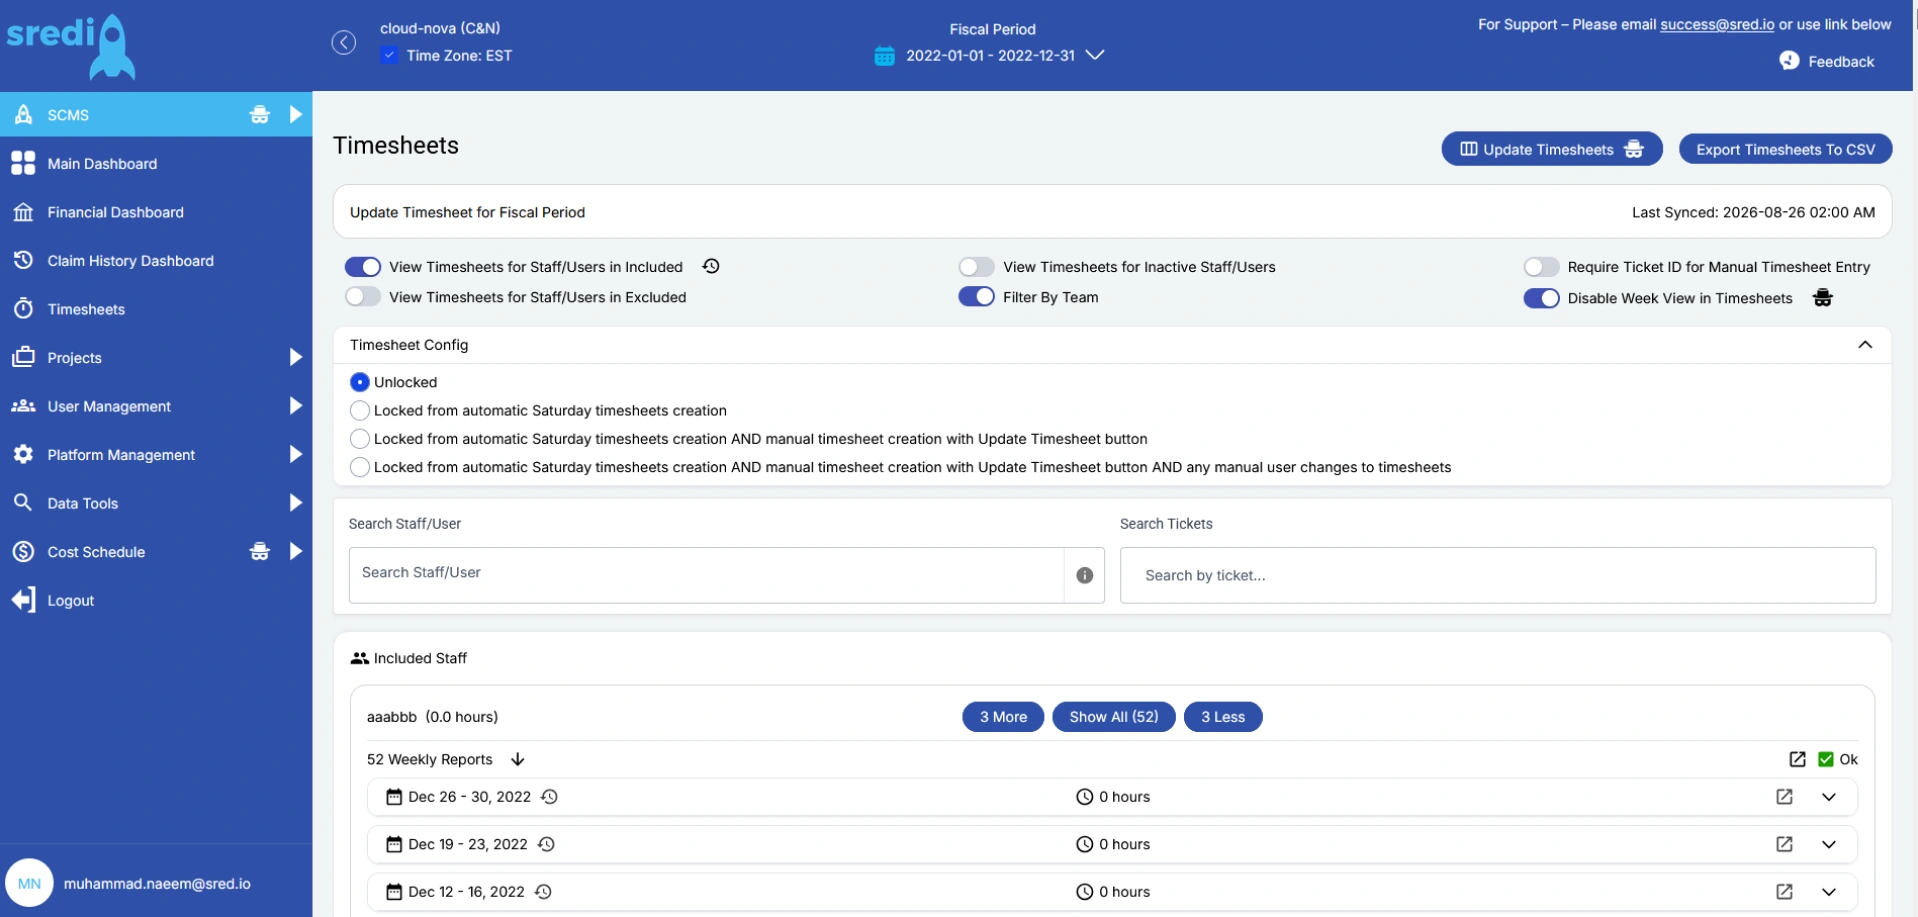Click the sort arrow next to 52 Weekly Reports
Screen dimensions: 1918x917
[x=517, y=759]
